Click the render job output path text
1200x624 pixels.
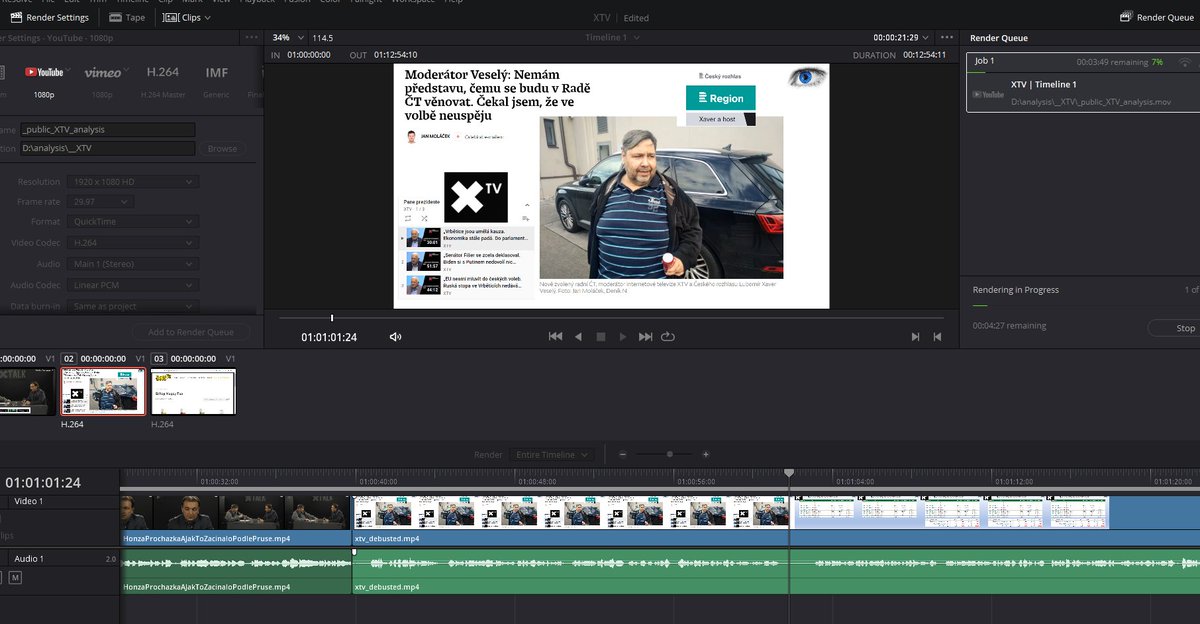(1089, 102)
